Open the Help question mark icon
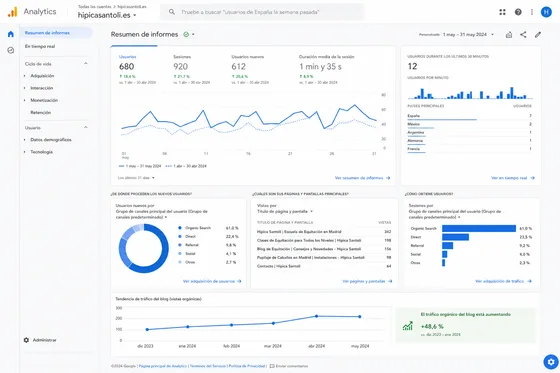Image resolution: width=560 pixels, height=373 pixels. pos(518,12)
